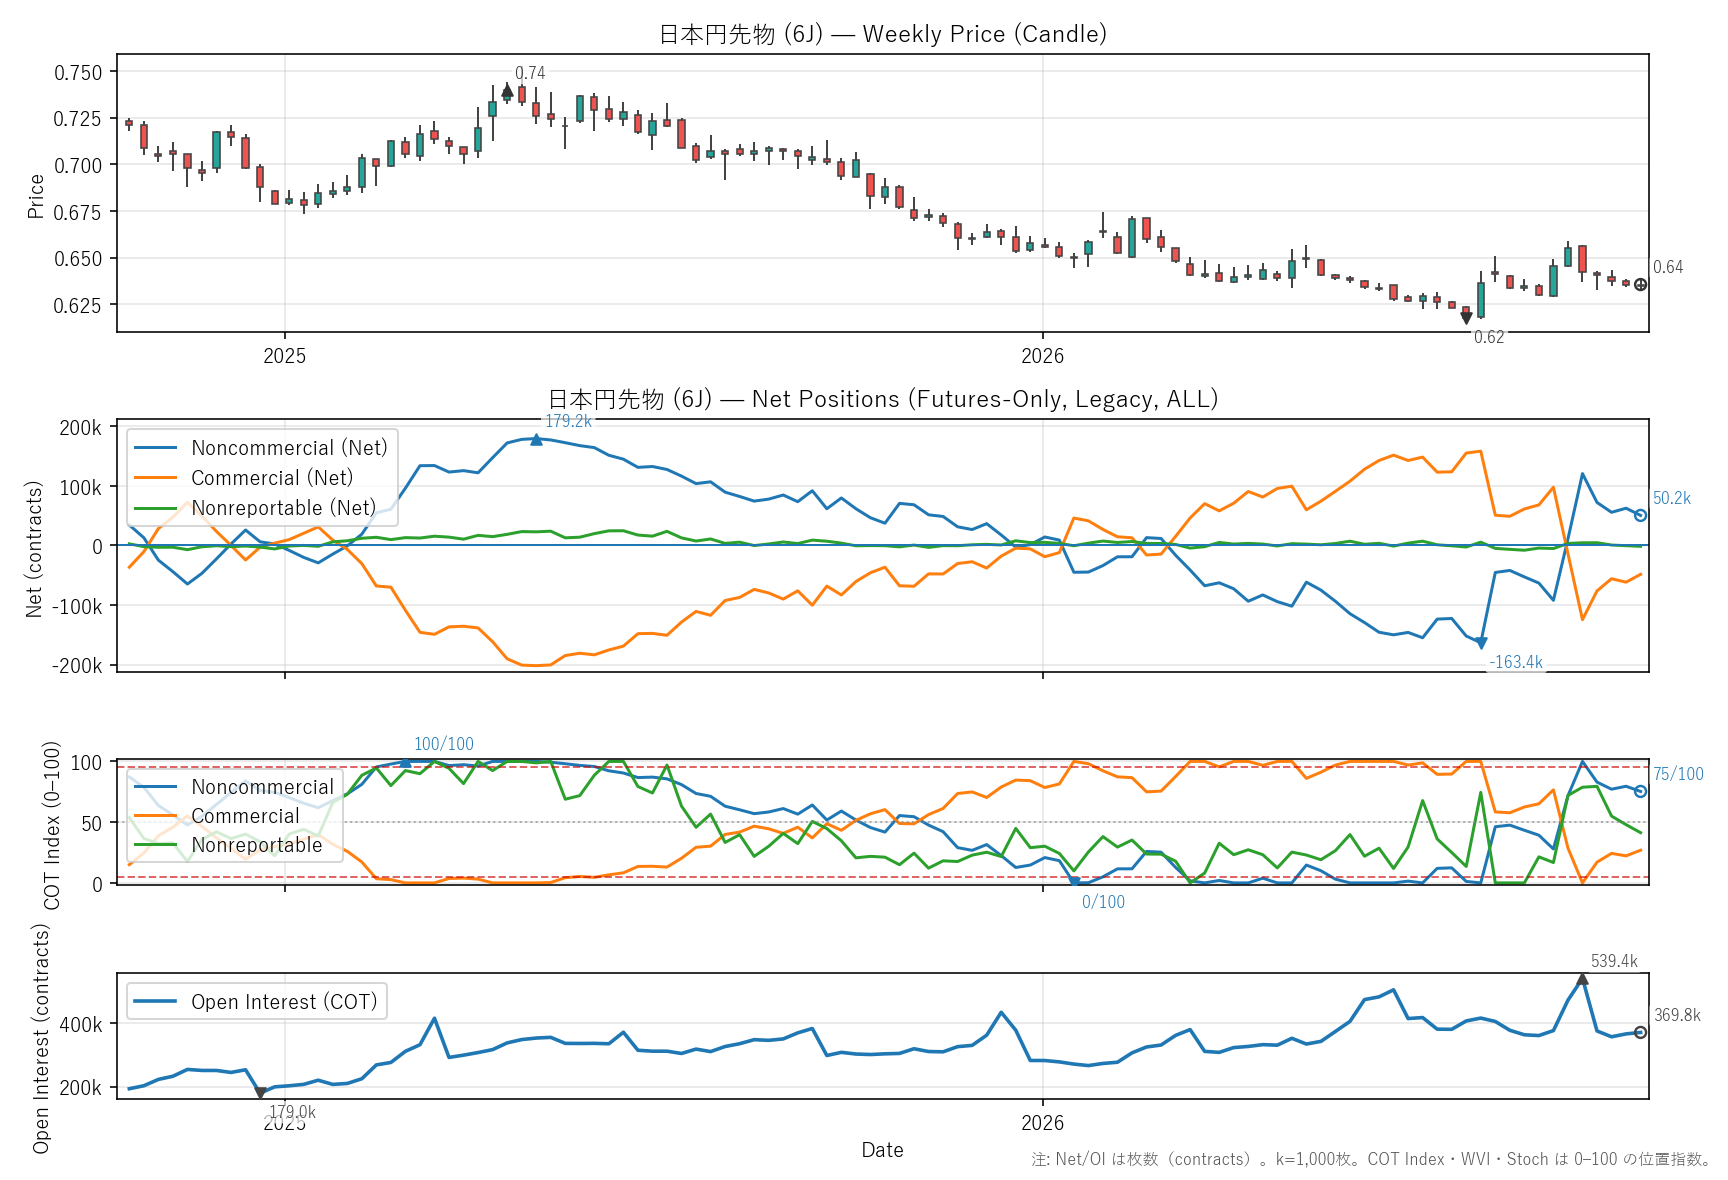Click the "COT Index (0–100)" y-axis label

(52, 825)
